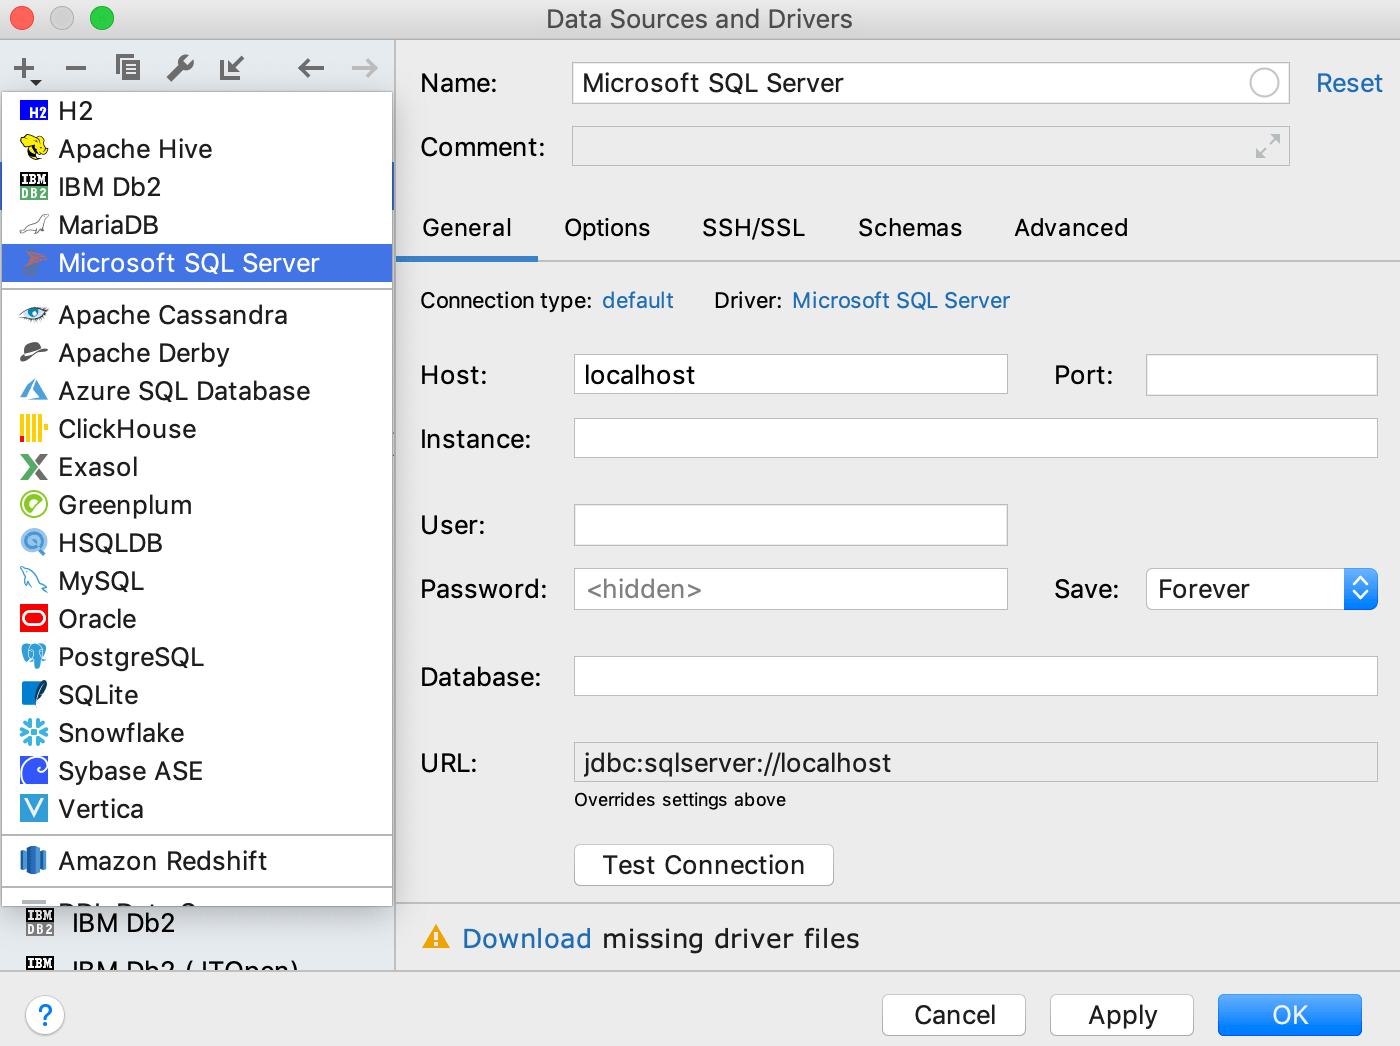Screen dimensions: 1400x1046
Task: Switch to the General tab
Action: click(467, 228)
